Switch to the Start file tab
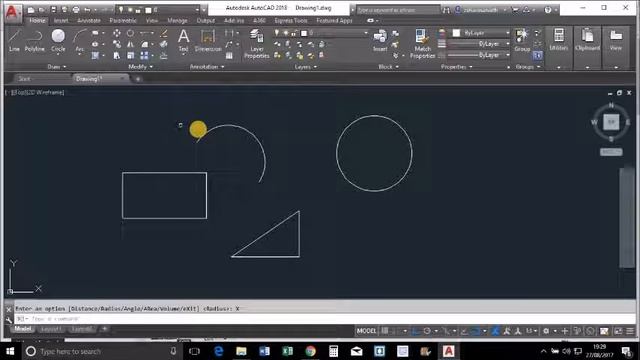This screenshot has height=360, width=640. 24,79
